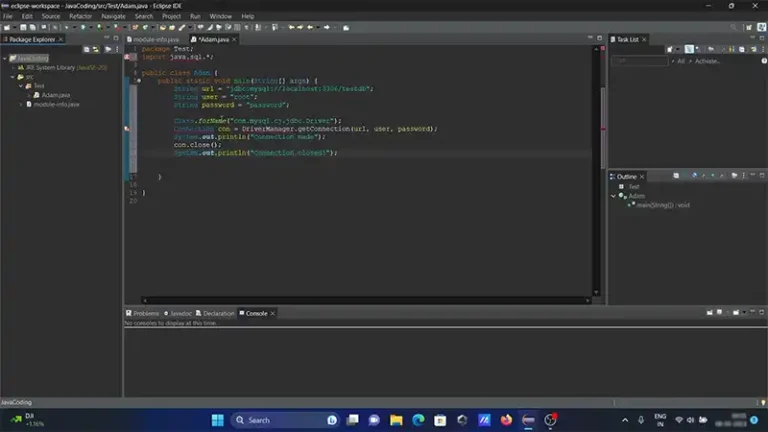
Task: Click the Pin Editor toolbar icon
Action: [346, 27]
